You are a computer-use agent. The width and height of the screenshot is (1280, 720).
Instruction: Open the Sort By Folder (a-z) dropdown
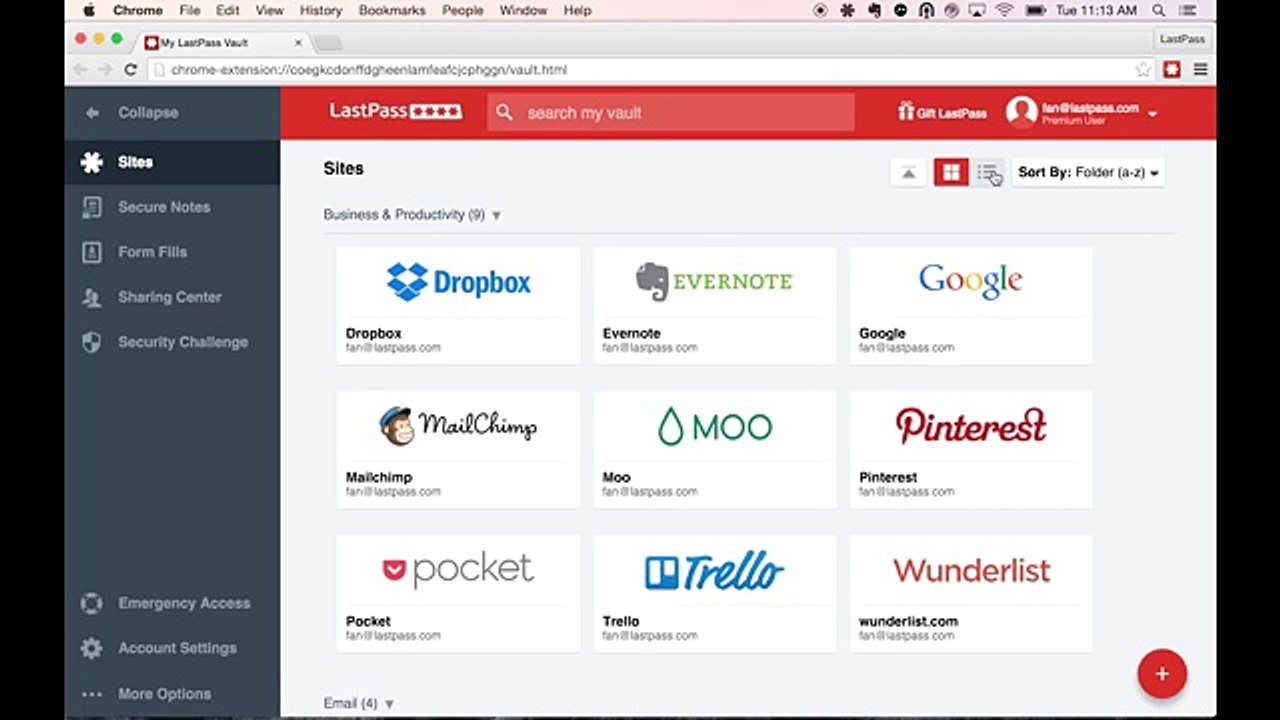[x=1088, y=173]
